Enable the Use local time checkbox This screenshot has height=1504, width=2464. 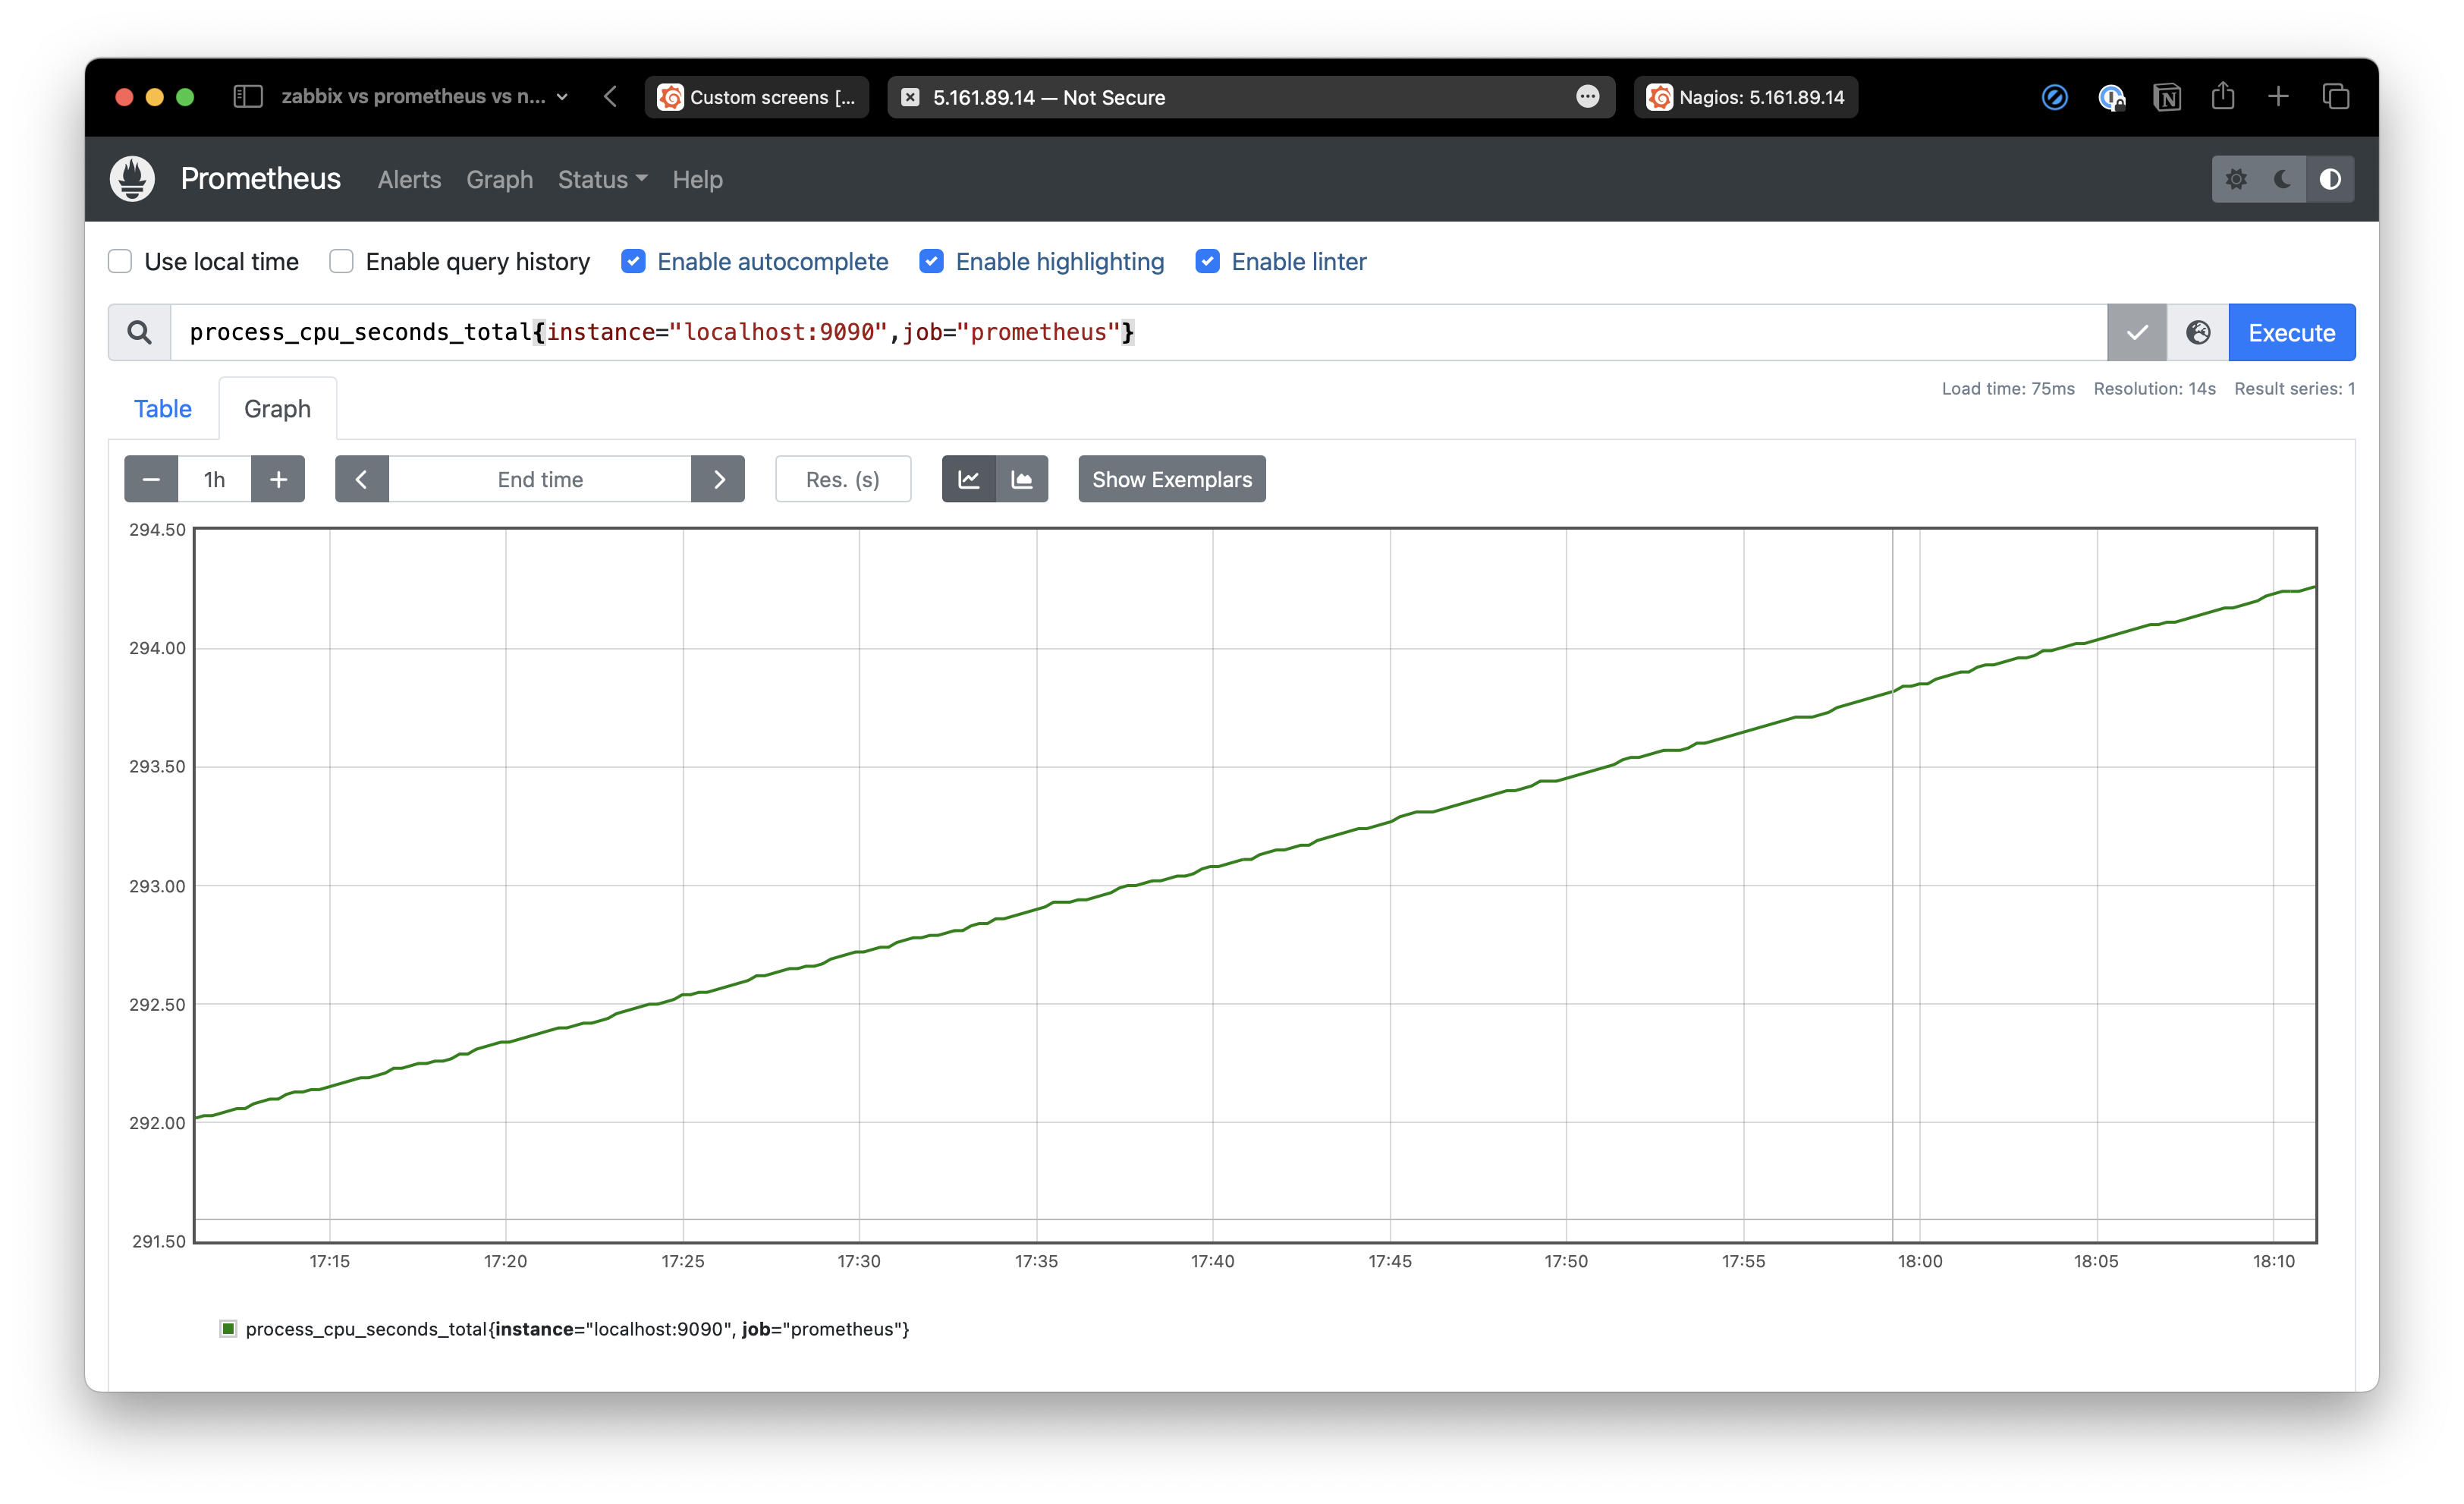119,261
